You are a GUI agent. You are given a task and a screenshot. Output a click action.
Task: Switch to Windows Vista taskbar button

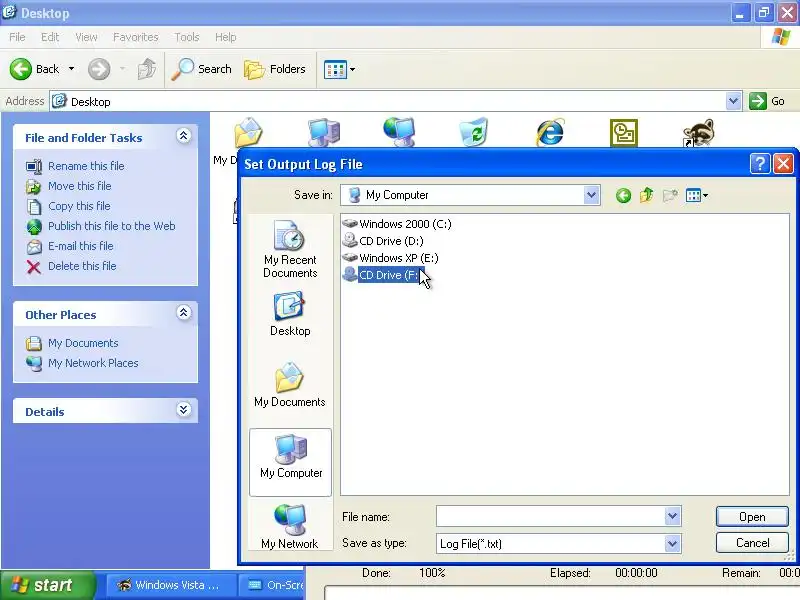click(x=170, y=585)
